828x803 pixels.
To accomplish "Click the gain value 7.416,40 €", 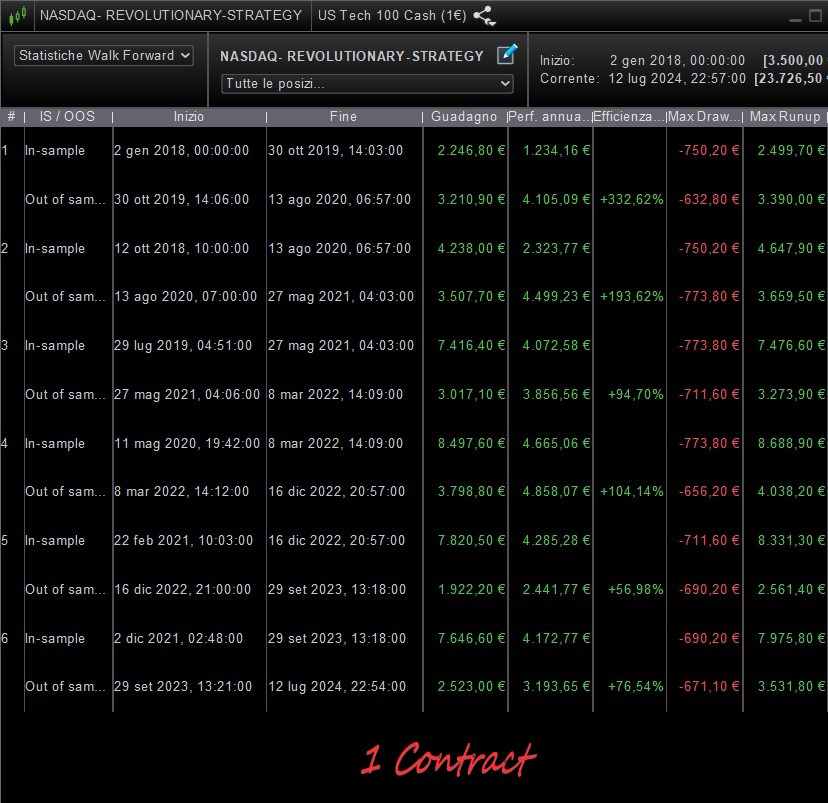I will 472,345.
